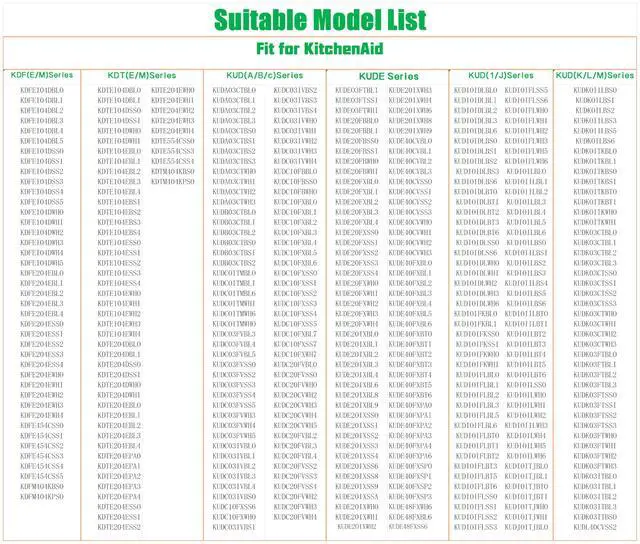Image resolution: width=640 pixels, height=544 pixels.
Task: Click model number KUDE20FBBL0
Action: pos(356,121)
